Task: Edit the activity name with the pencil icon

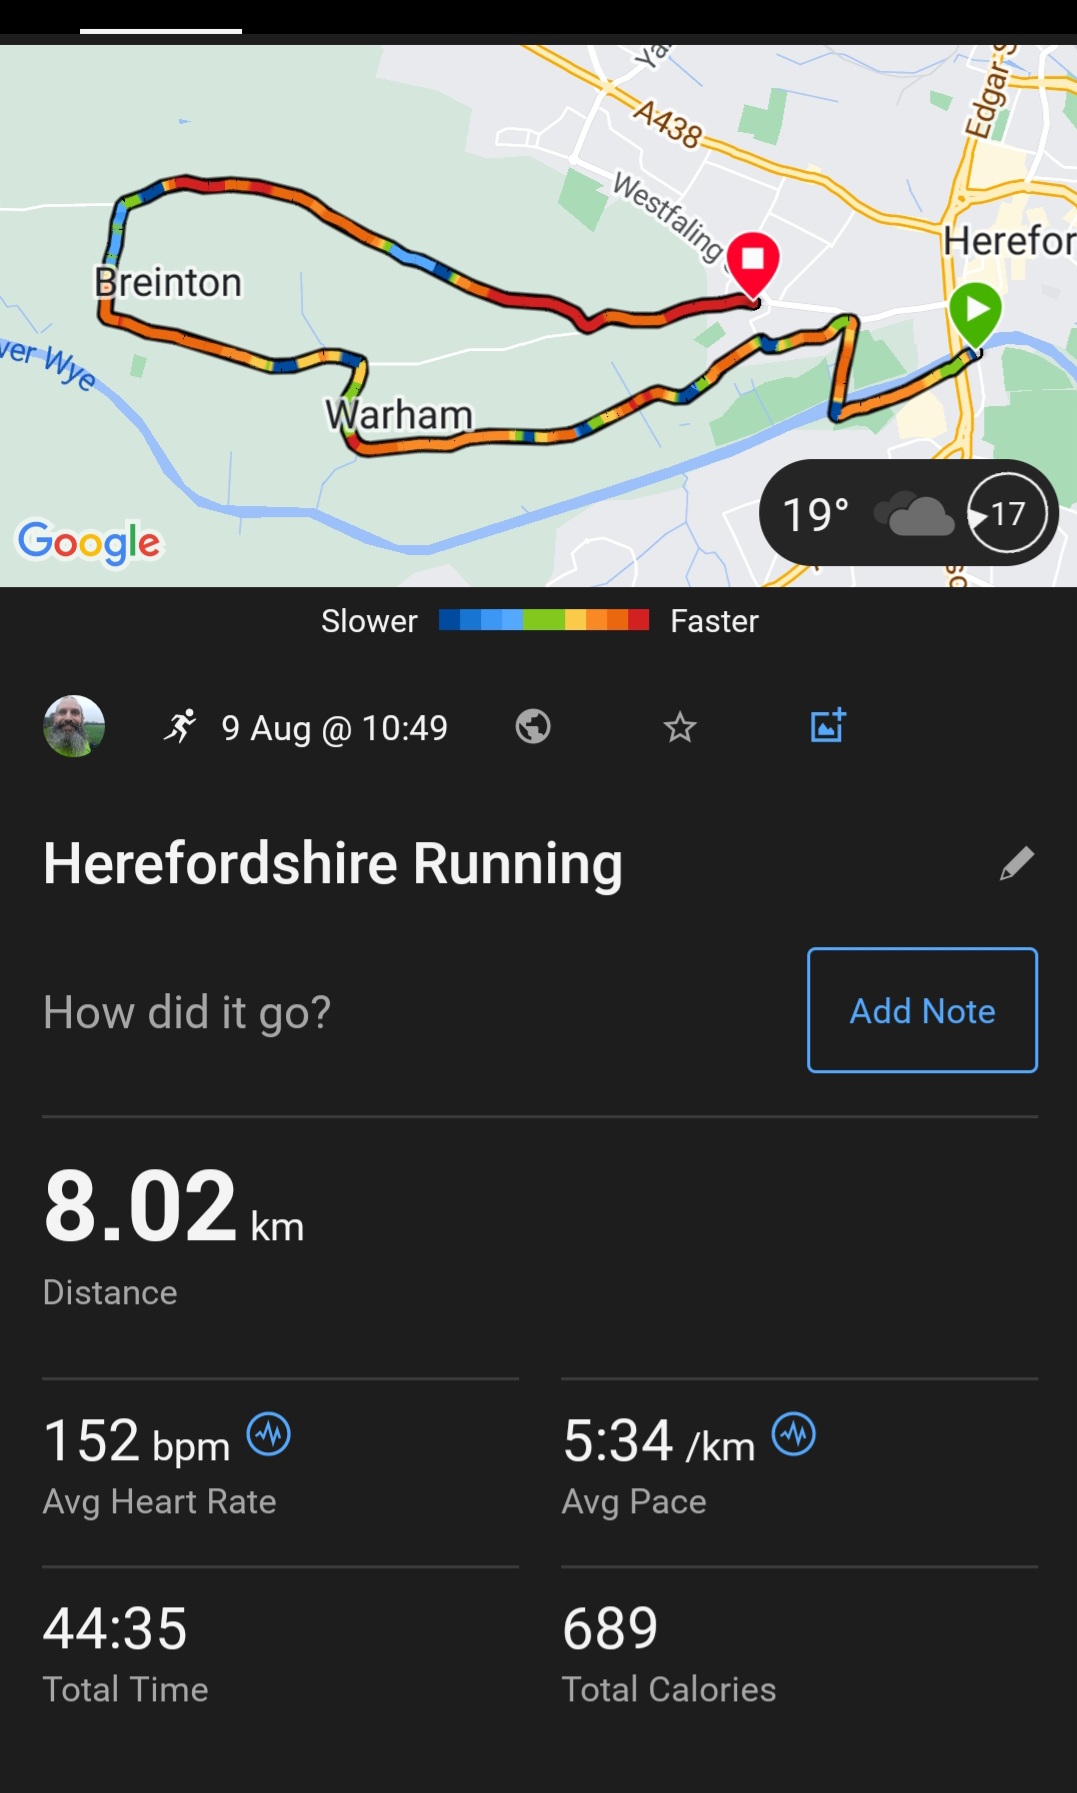Action: tap(1017, 864)
